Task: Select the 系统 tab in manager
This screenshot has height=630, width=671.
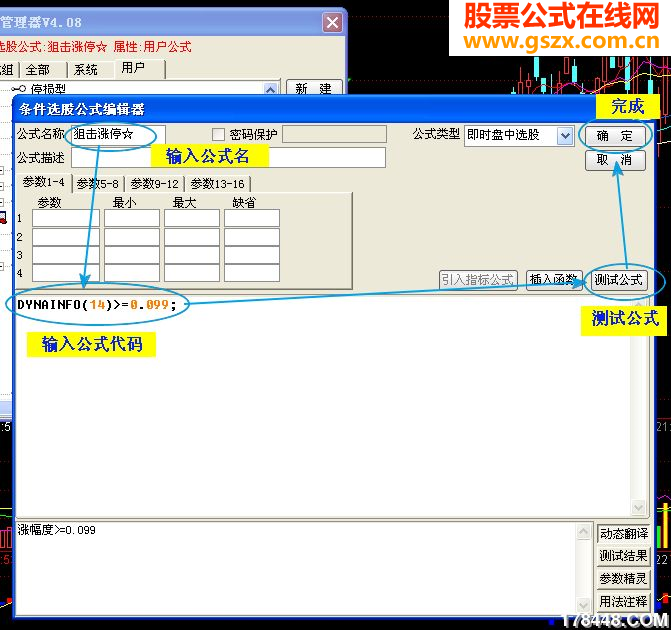Action: 86,69
